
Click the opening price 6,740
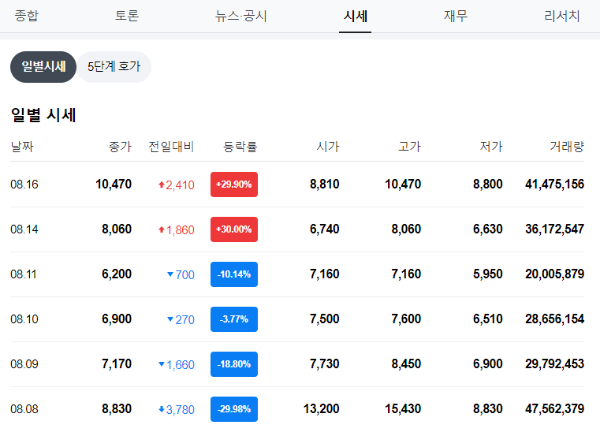[324, 229]
